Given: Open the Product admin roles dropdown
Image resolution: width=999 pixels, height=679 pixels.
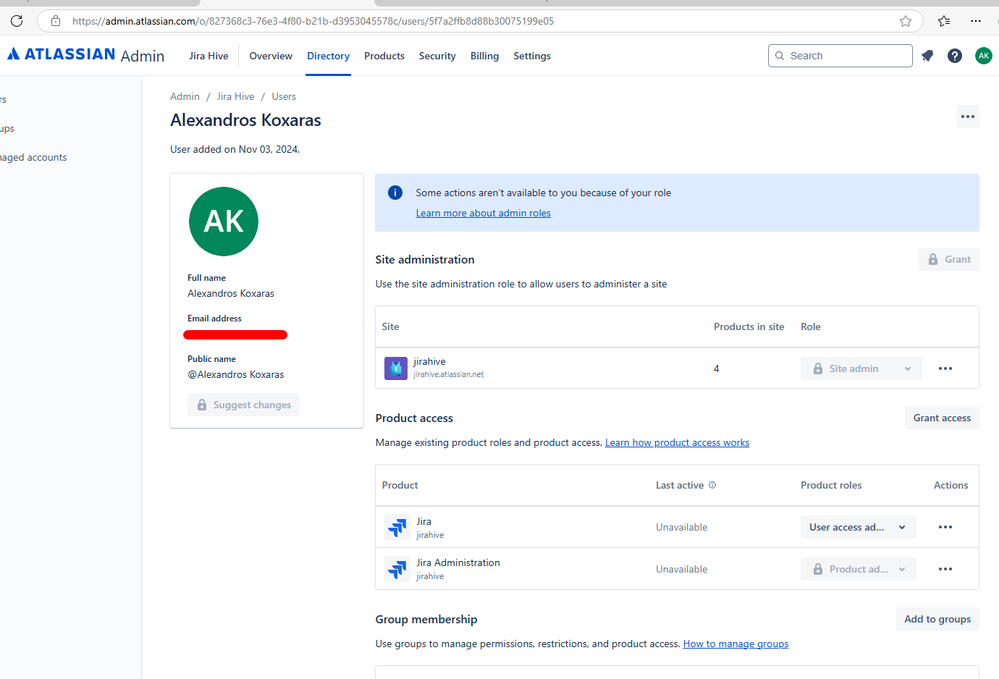Looking at the screenshot, I should [858, 569].
